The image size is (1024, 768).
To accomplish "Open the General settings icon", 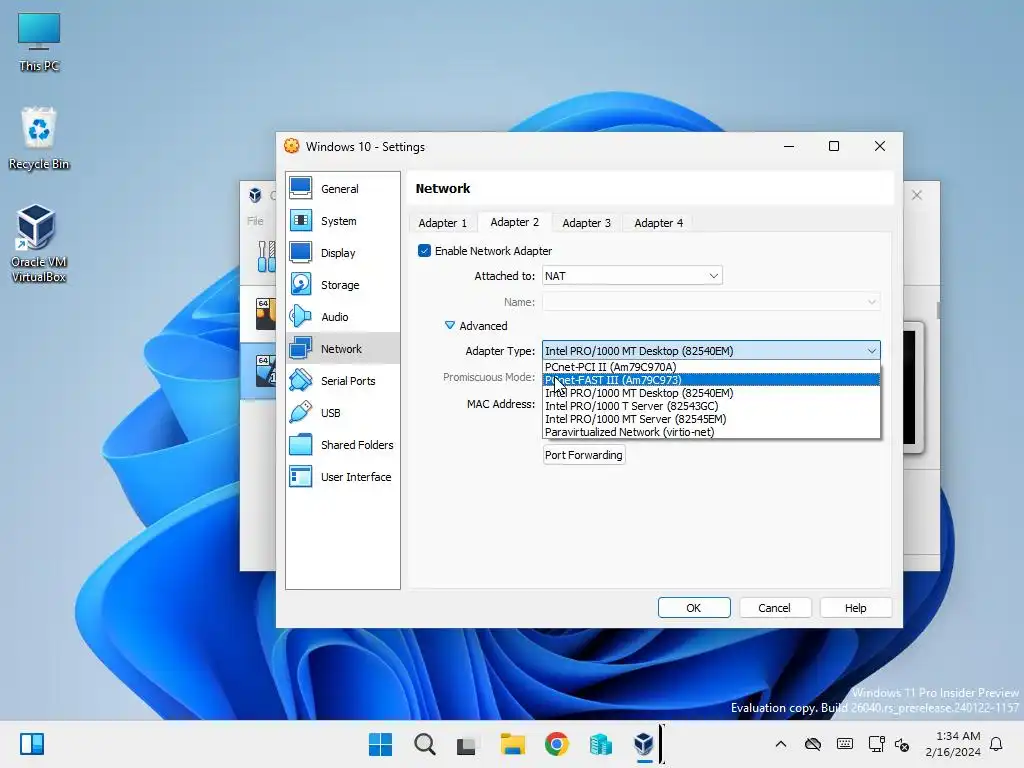I will tap(300, 189).
